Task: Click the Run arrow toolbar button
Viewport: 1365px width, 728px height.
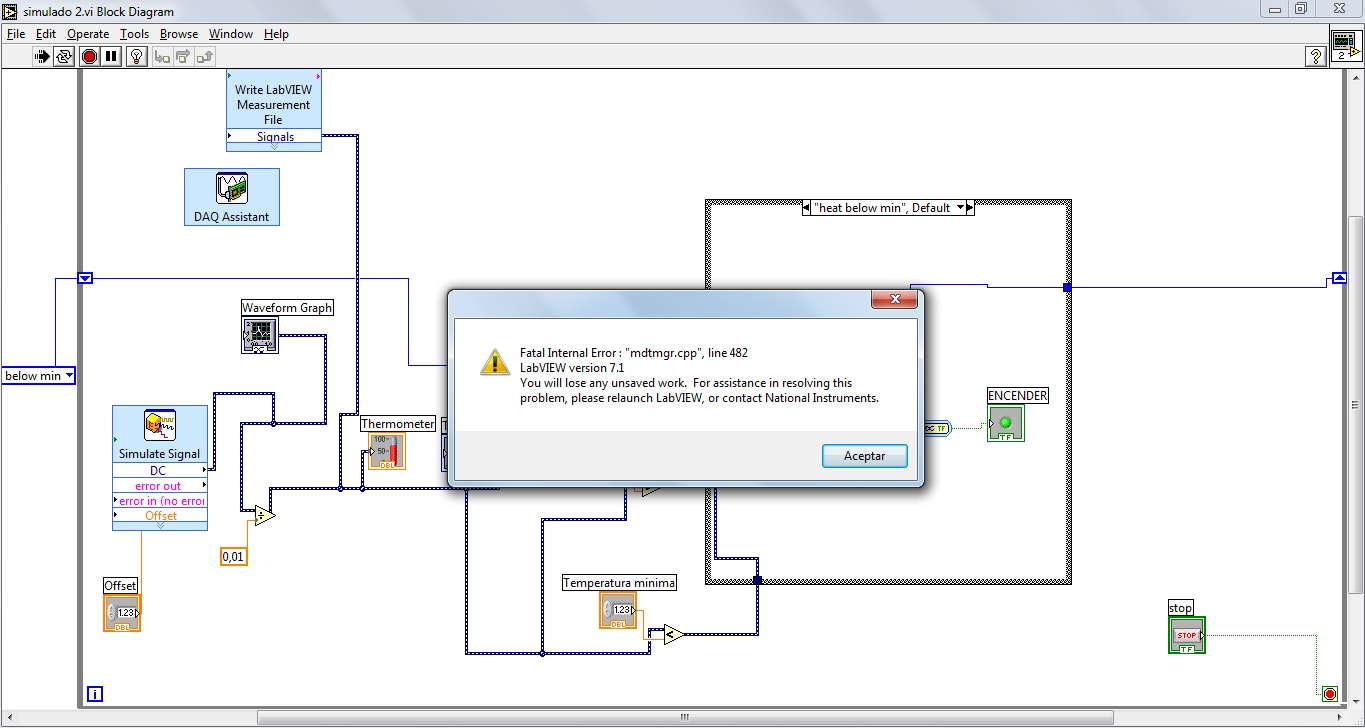Action: tap(41, 57)
